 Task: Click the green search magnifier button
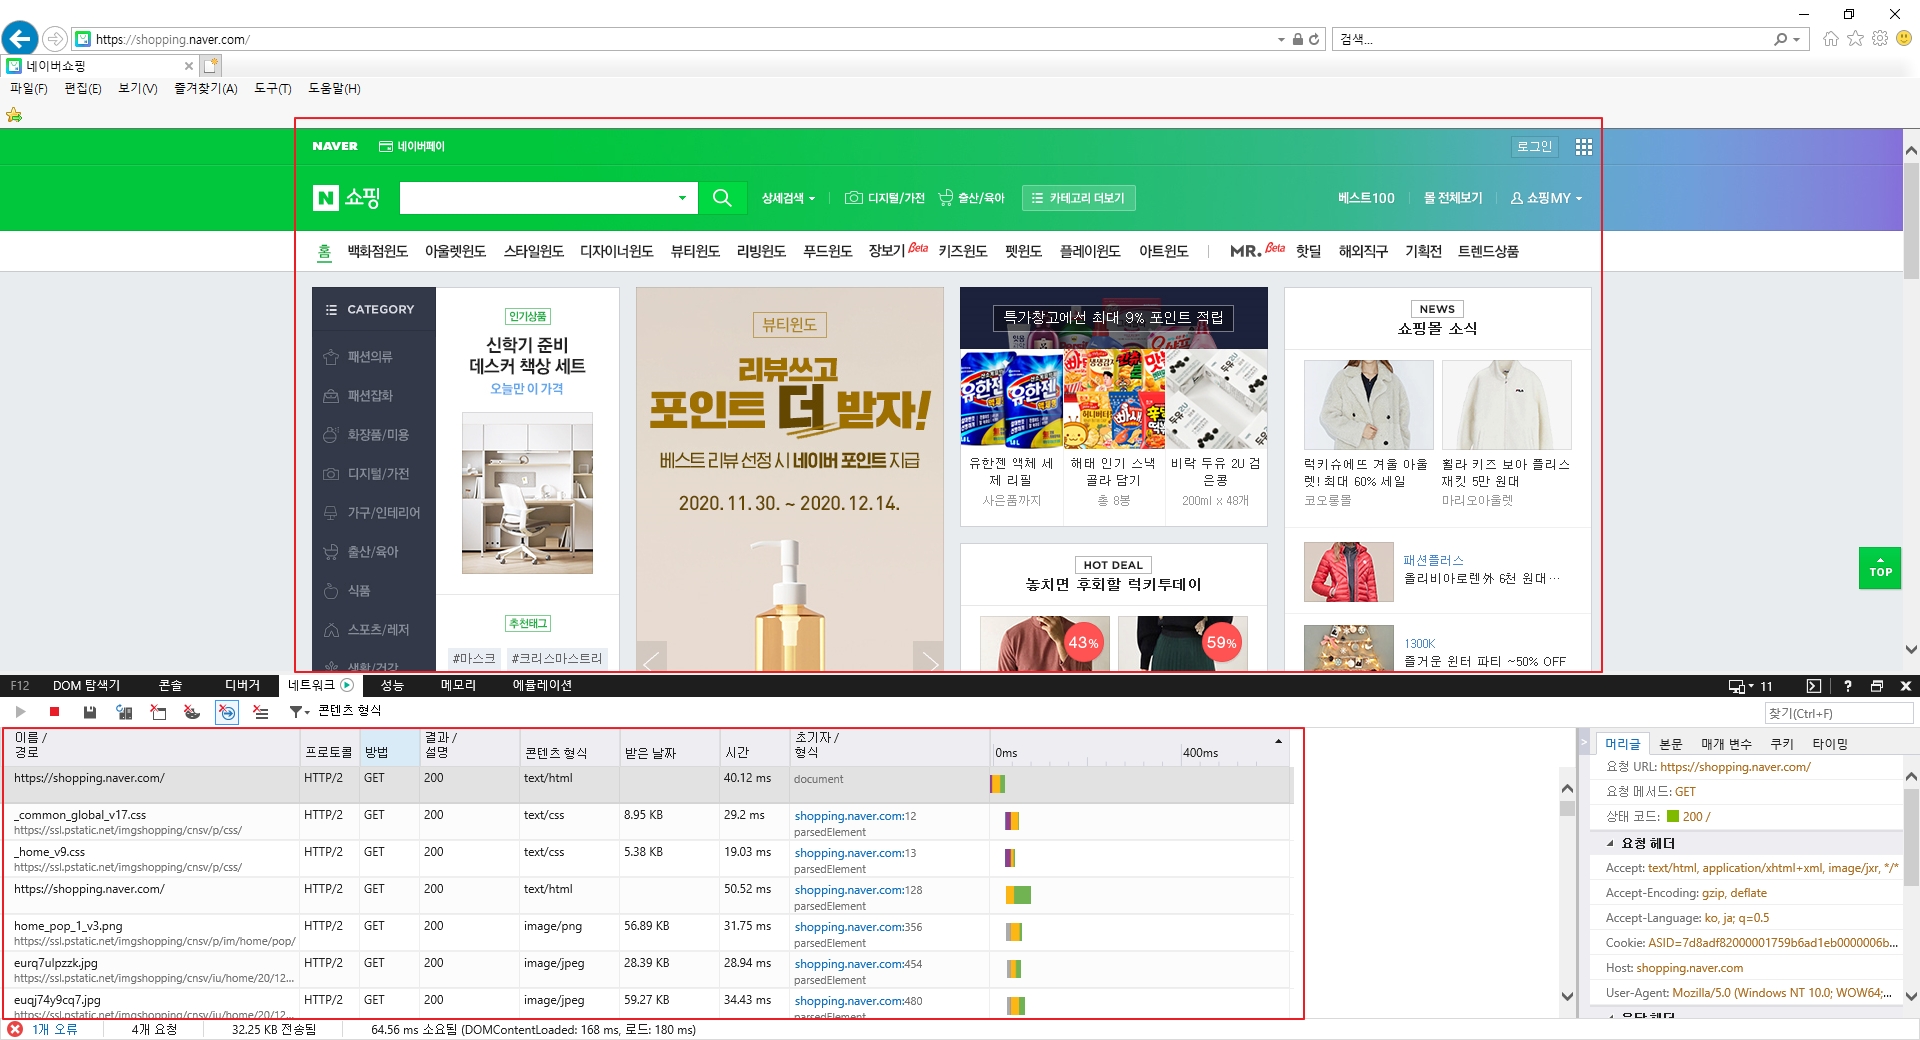point(722,198)
